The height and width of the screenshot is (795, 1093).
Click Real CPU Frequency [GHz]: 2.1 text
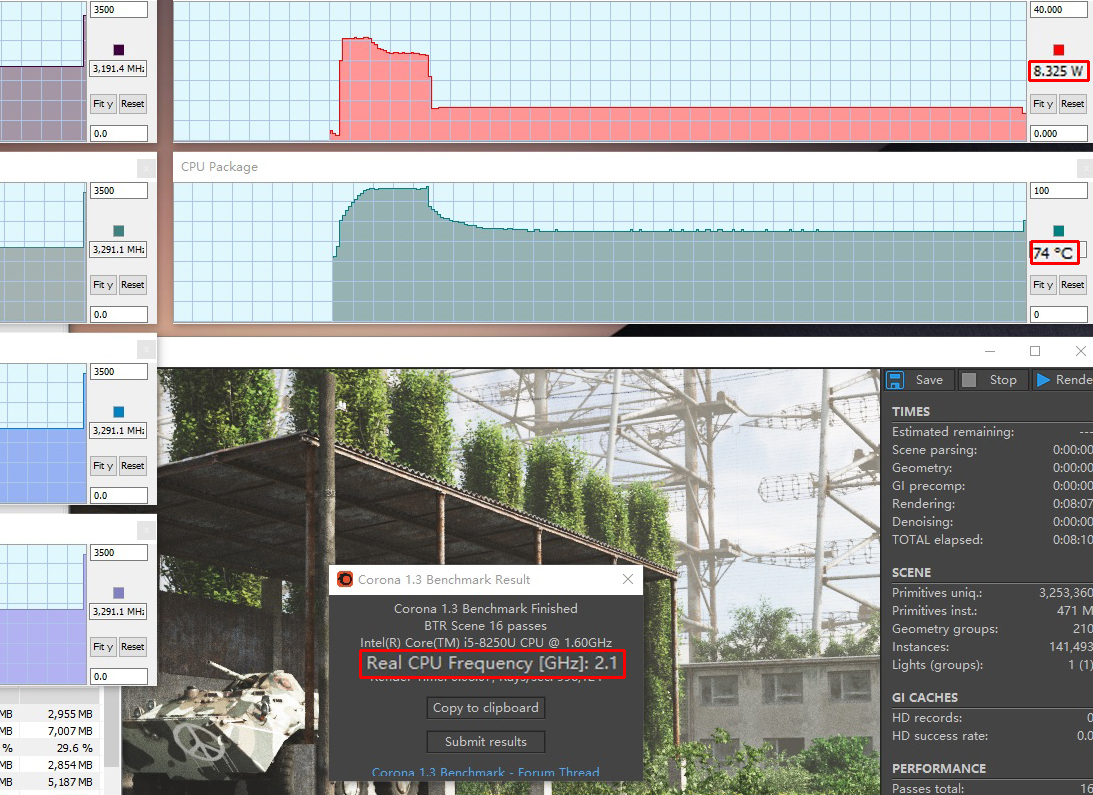click(x=492, y=663)
